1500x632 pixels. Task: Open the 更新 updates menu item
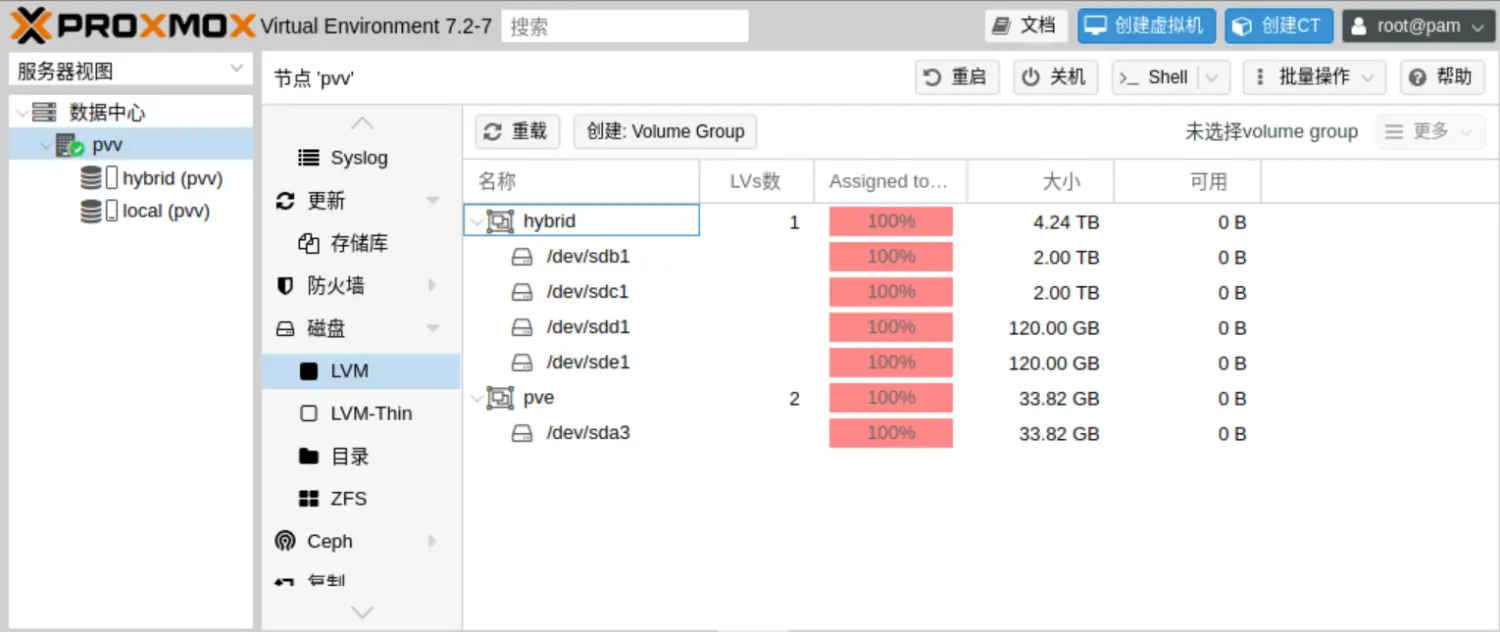[361, 201]
